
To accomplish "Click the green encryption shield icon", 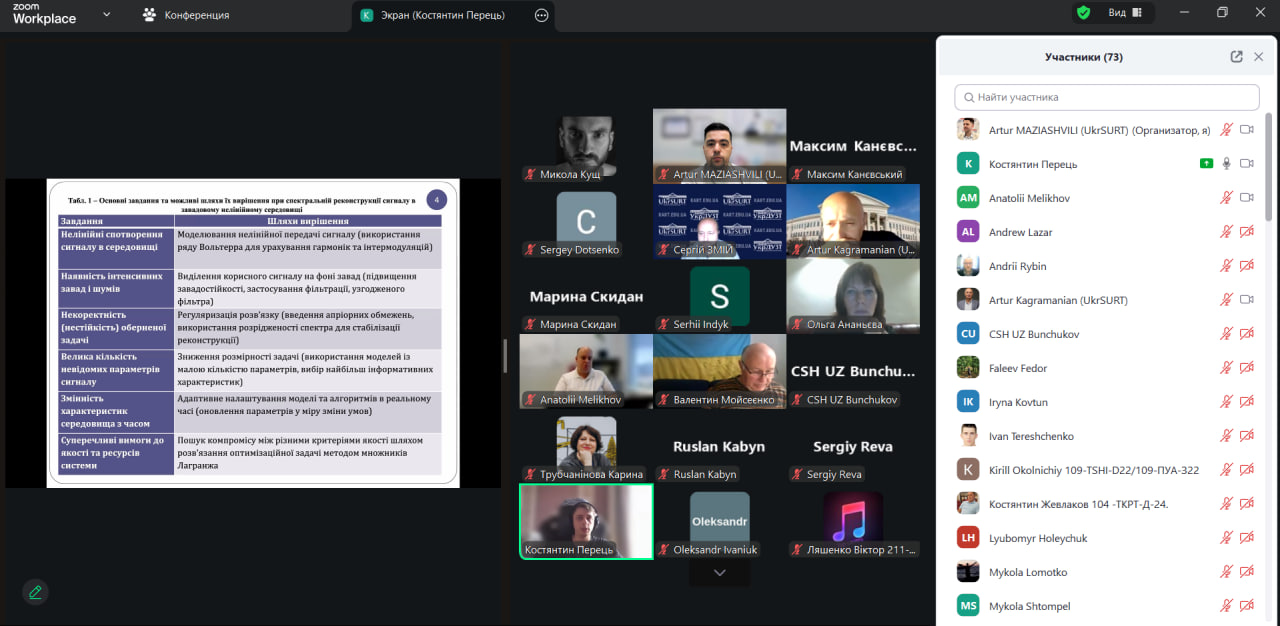I will point(1083,13).
